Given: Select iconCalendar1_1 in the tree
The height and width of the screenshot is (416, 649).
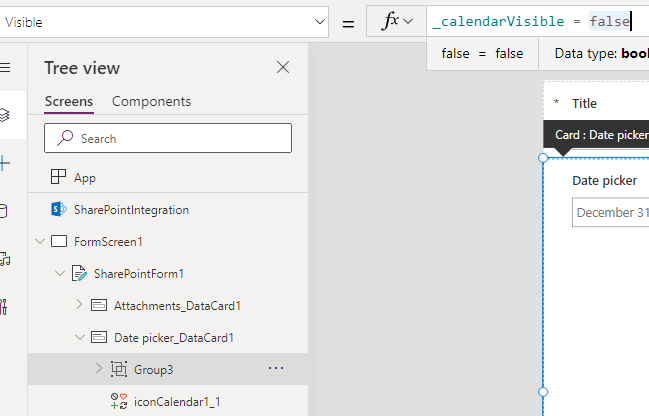Looking at the screenshot, I should click(170, 401).
